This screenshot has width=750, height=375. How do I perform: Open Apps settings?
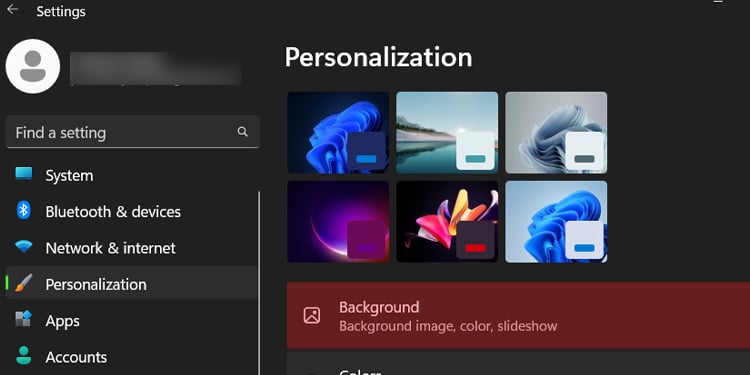(x=132, y=320)
